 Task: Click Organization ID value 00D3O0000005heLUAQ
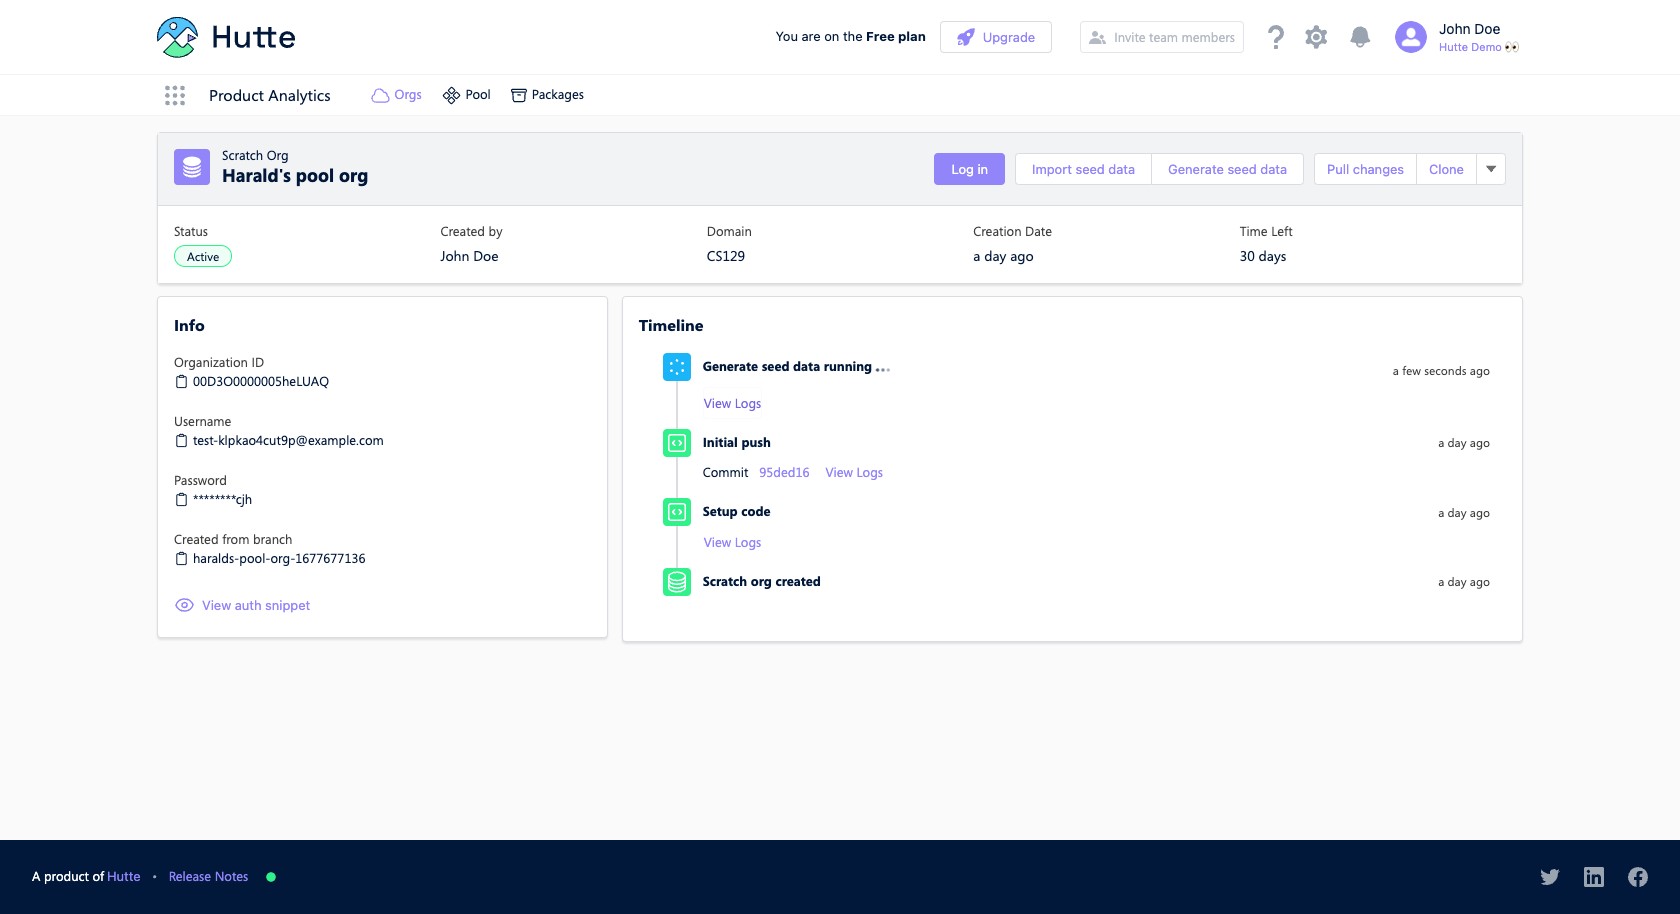tap(261, 382)
